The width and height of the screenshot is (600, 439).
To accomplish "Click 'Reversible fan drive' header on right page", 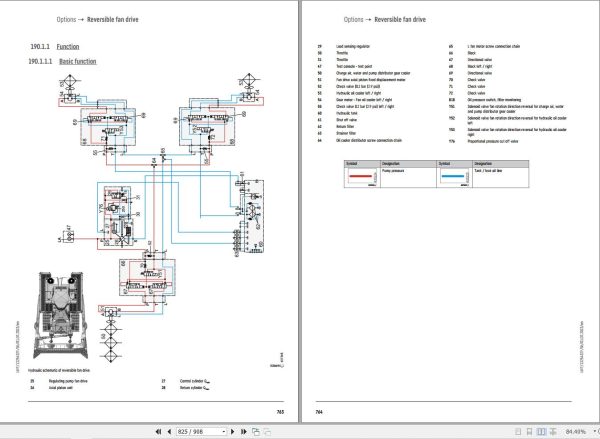I will pos(400,20).
